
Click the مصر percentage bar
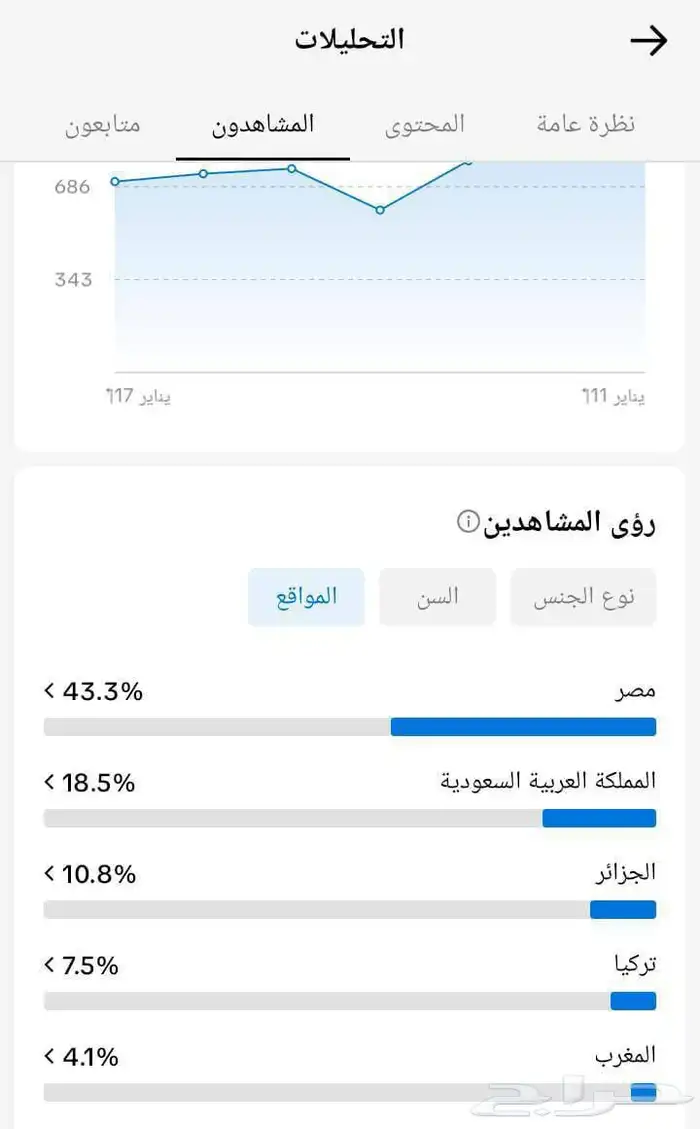(350, 727)
